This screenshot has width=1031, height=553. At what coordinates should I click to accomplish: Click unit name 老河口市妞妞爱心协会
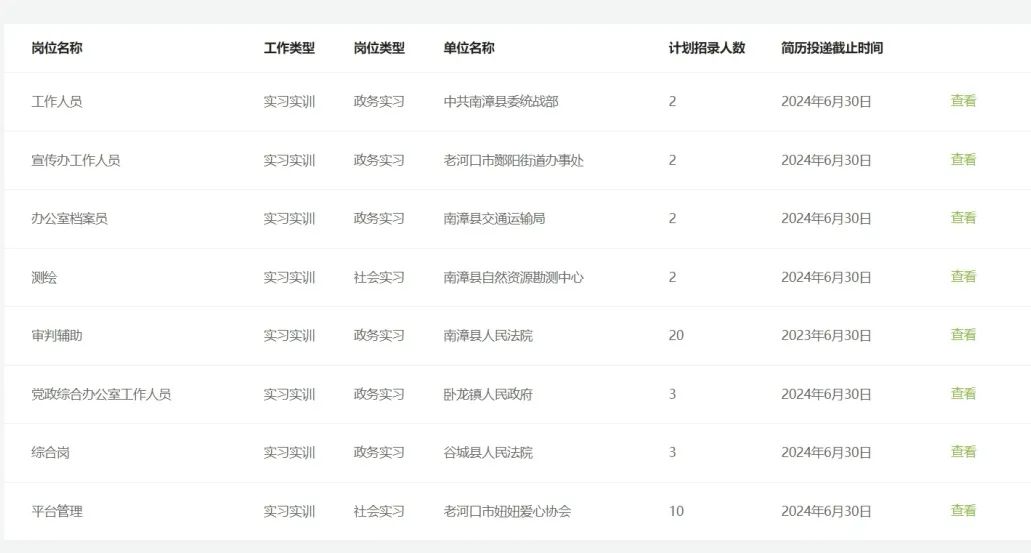click(x=507, y=511)
